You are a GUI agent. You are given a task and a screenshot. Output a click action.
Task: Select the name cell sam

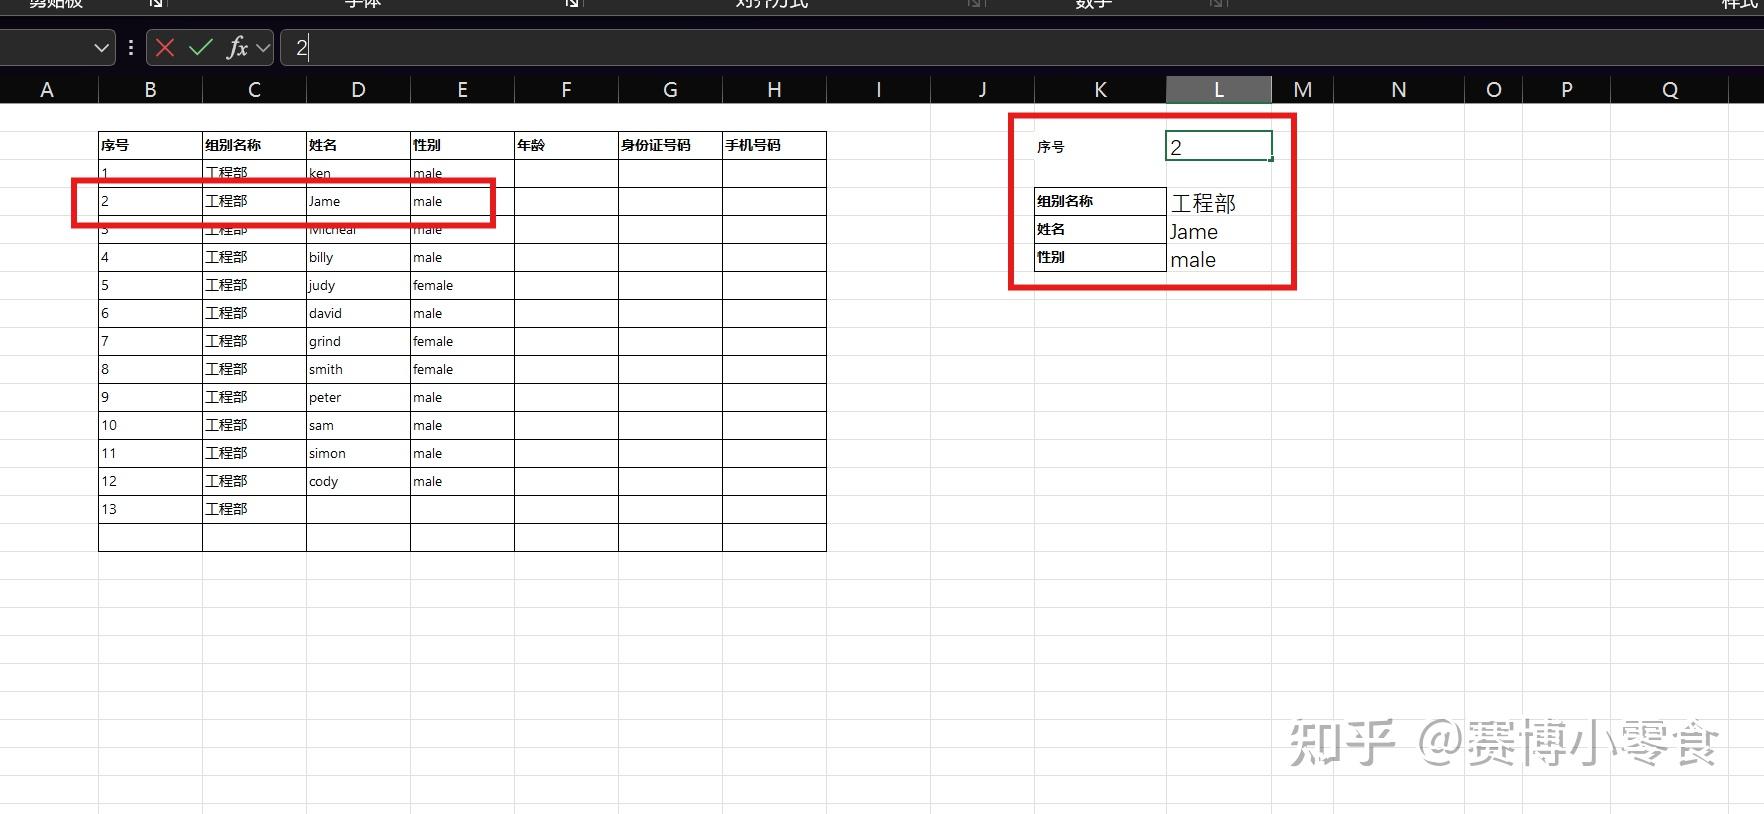click(x=358, y=425)
